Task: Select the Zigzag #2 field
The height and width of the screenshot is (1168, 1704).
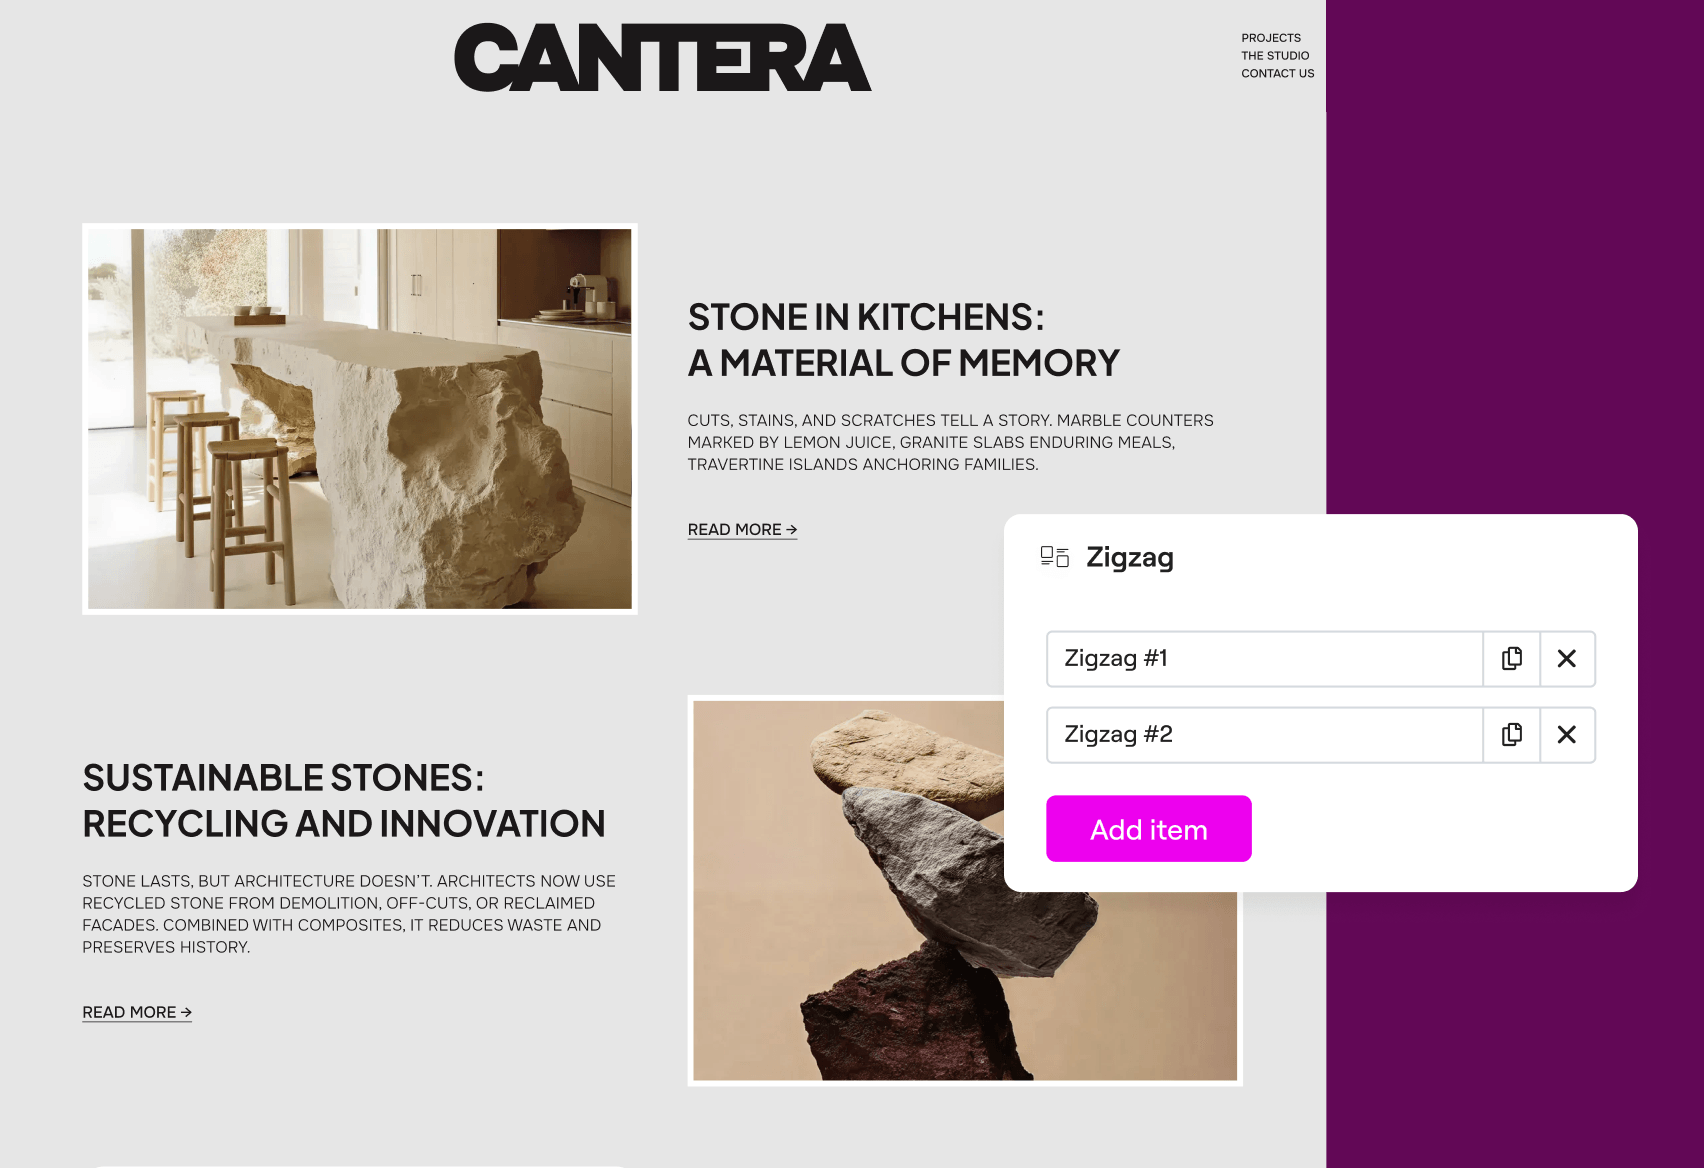Action: click(1264, 735)
